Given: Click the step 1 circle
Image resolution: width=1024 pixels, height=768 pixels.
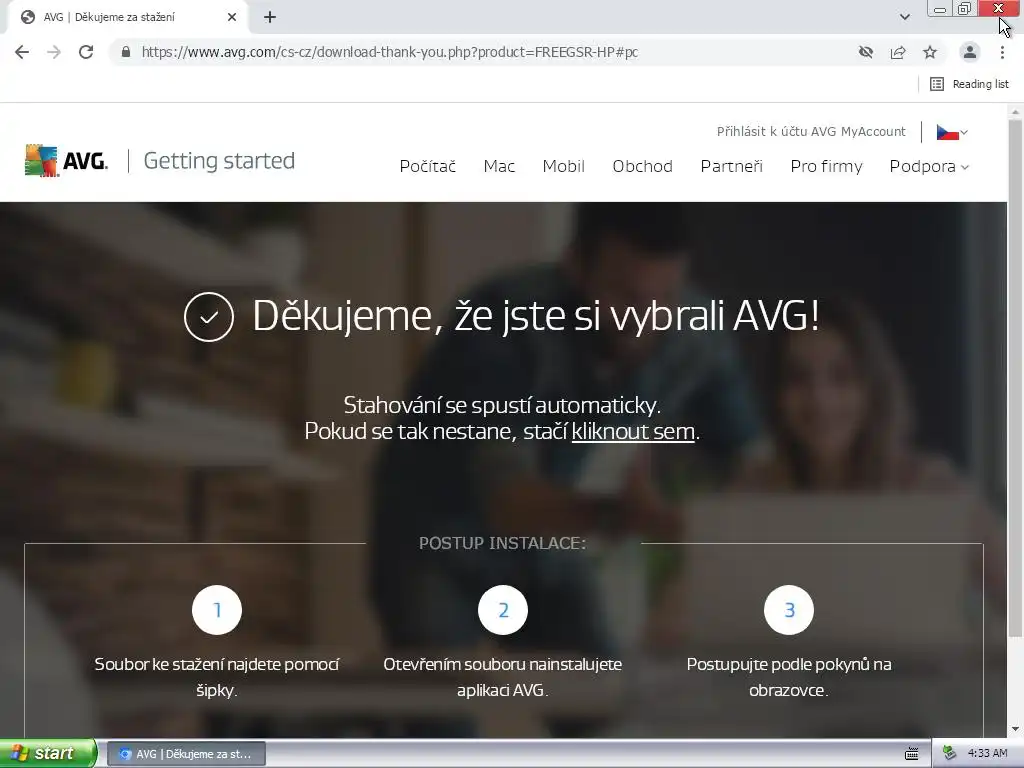Looking at the screenshot, I should pos(217,610).
